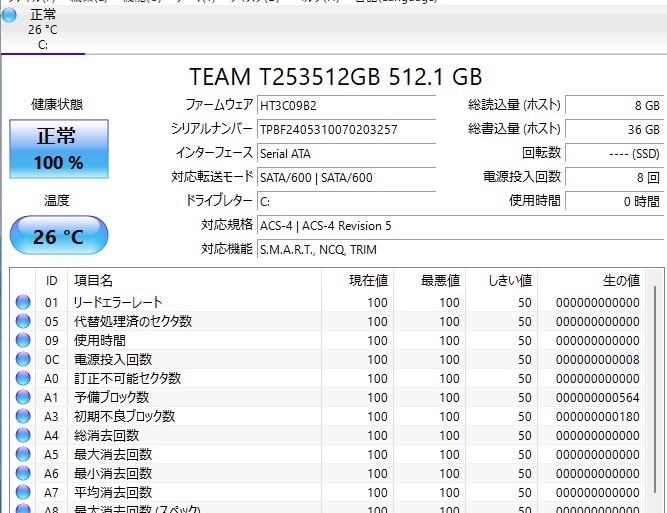The width and height of the screenshot is (667, 513).
Task: Click the blue status icon for row 01 リードエラーレート
Action: (x=22, y=303)
